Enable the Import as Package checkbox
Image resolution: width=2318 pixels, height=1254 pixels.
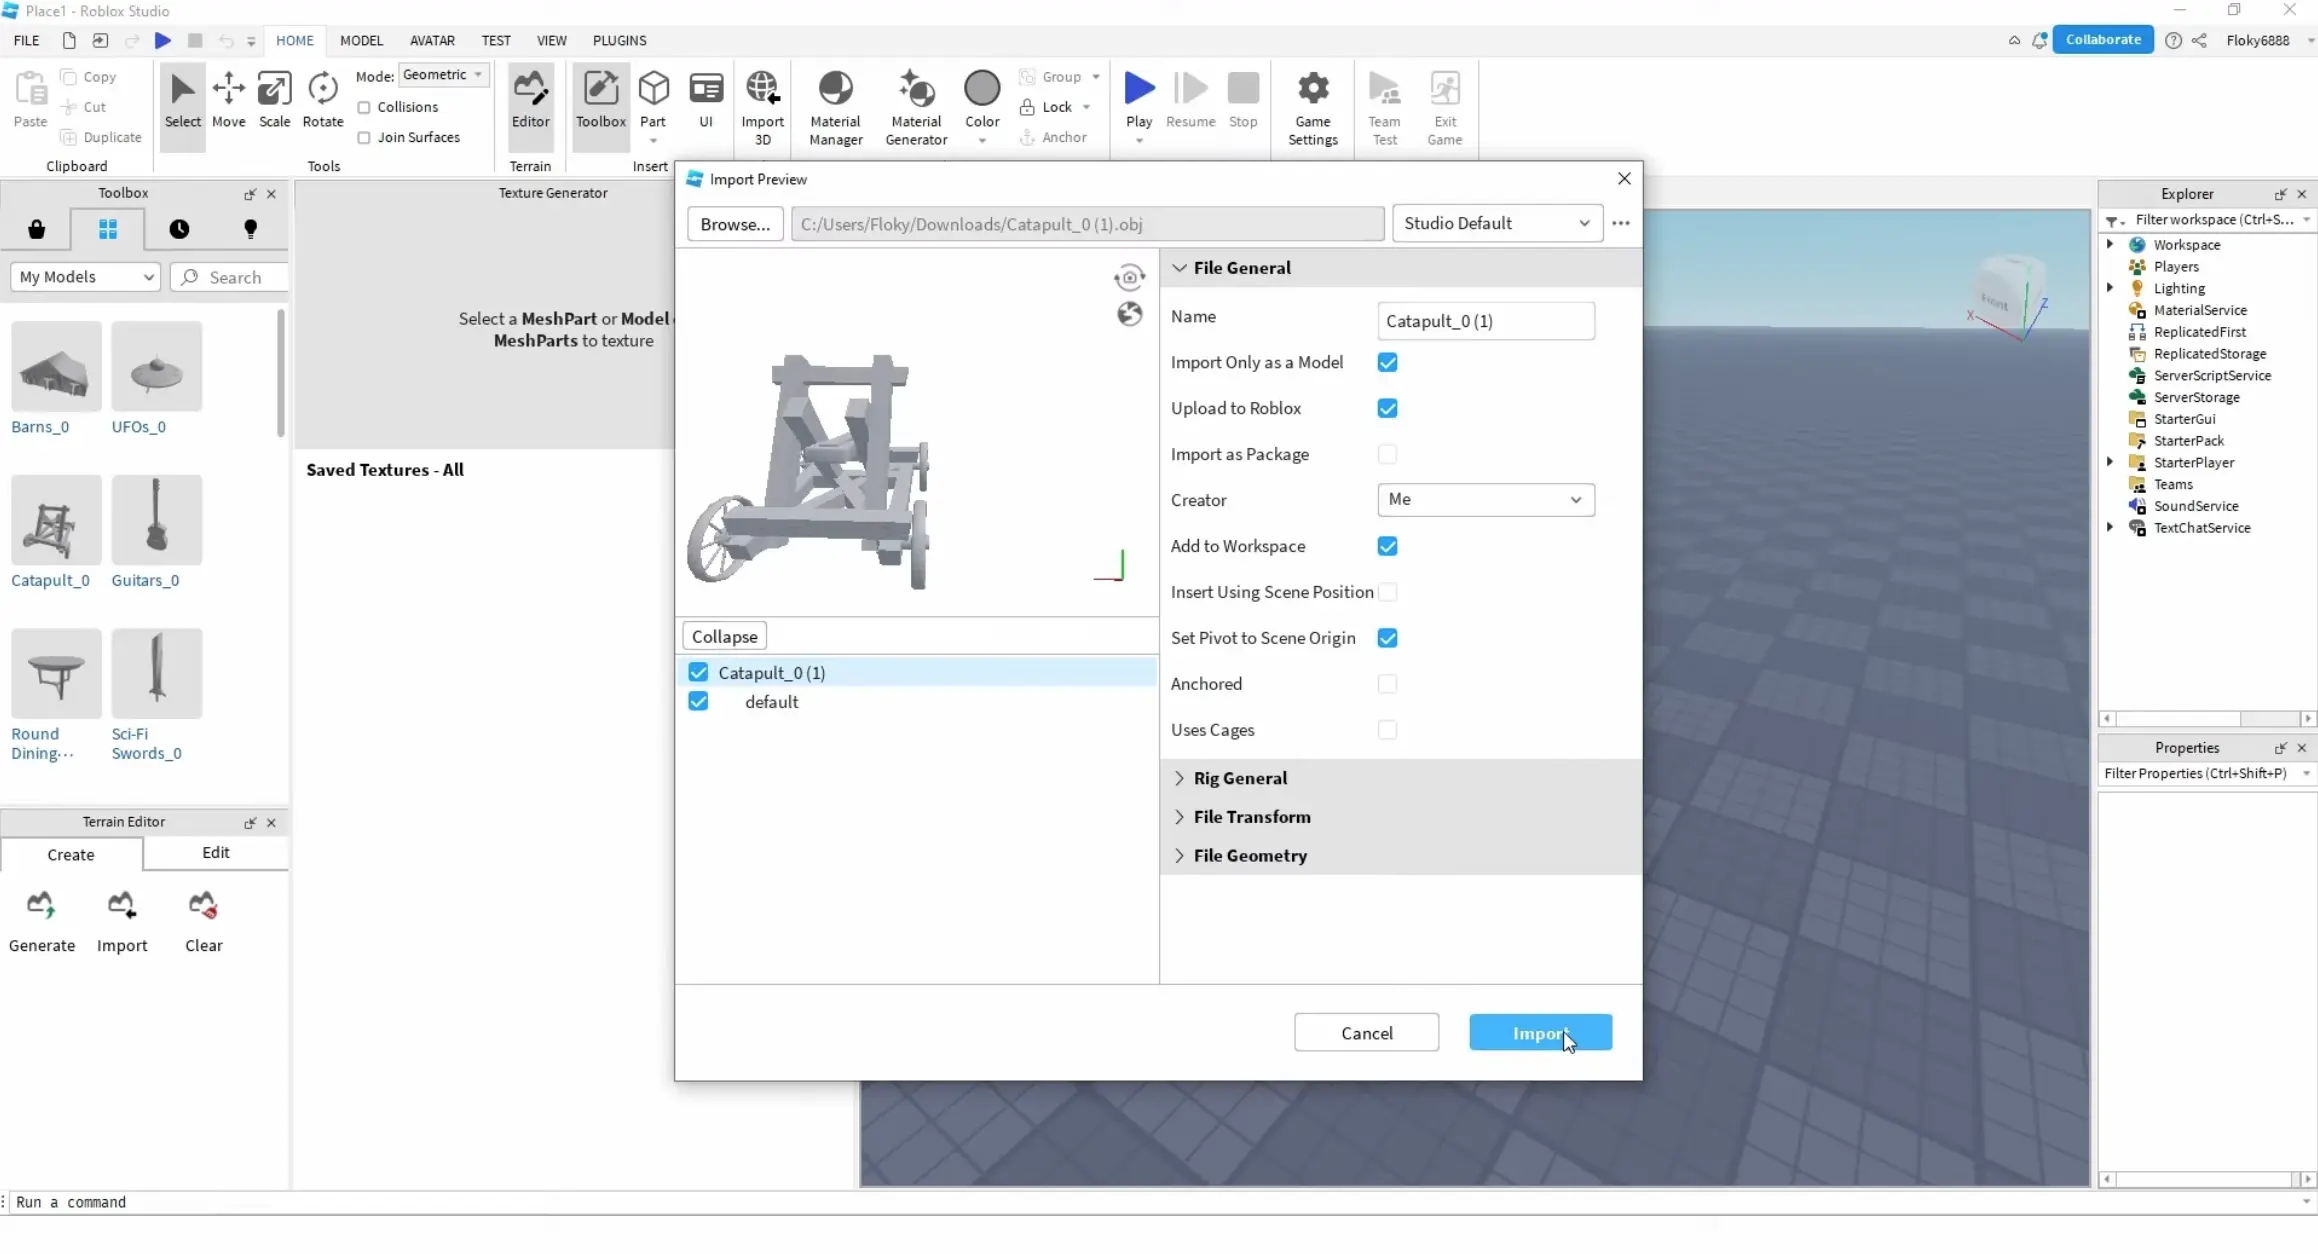pos(1388,454)
